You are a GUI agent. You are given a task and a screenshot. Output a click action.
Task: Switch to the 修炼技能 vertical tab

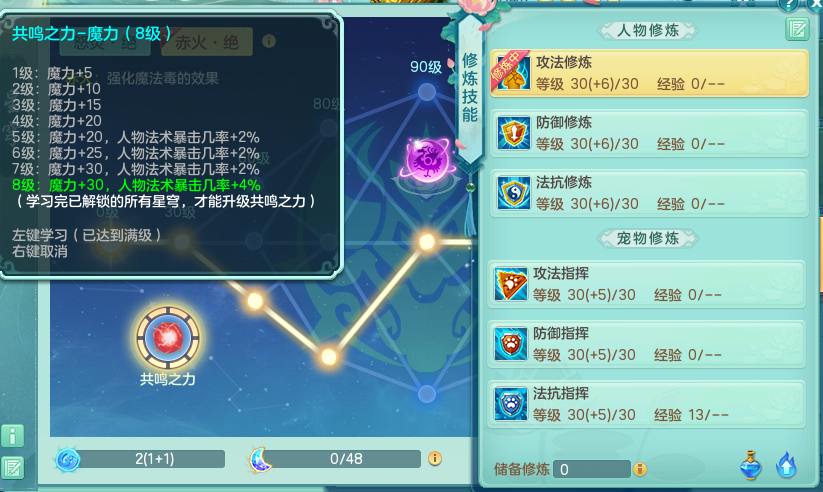(470, 88)
